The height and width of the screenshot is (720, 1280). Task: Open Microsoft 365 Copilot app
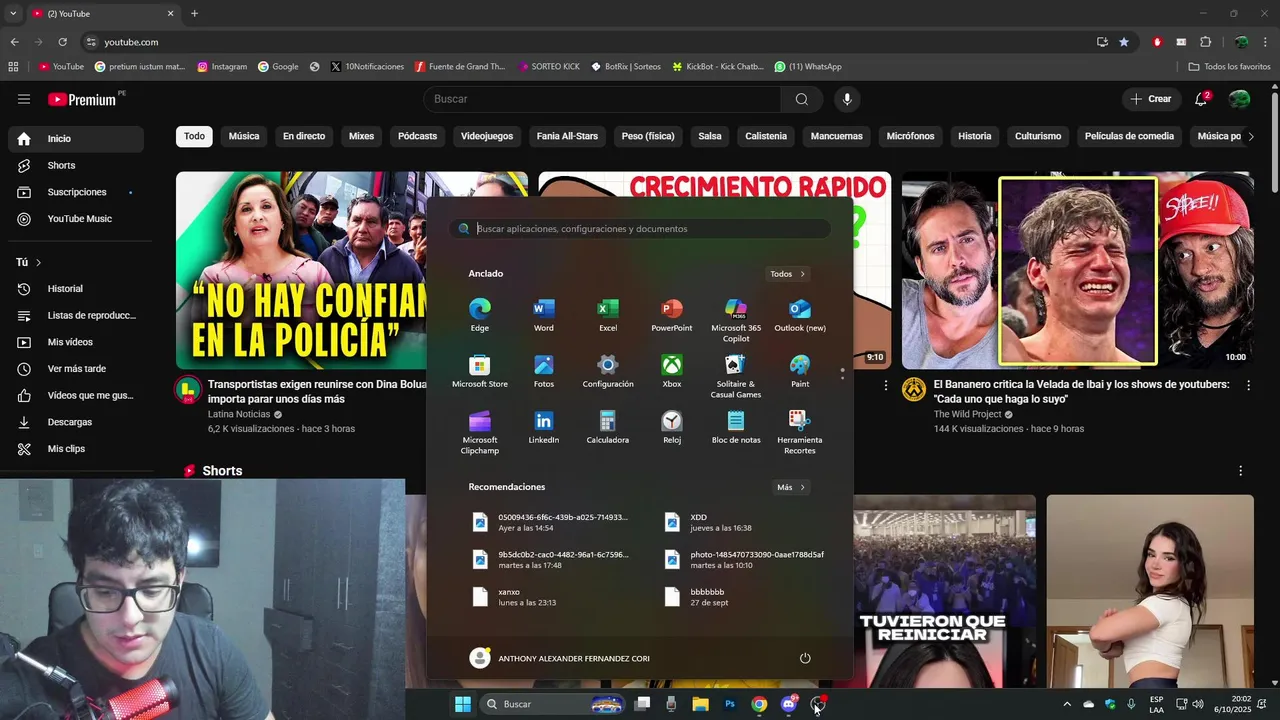(736, 320)
